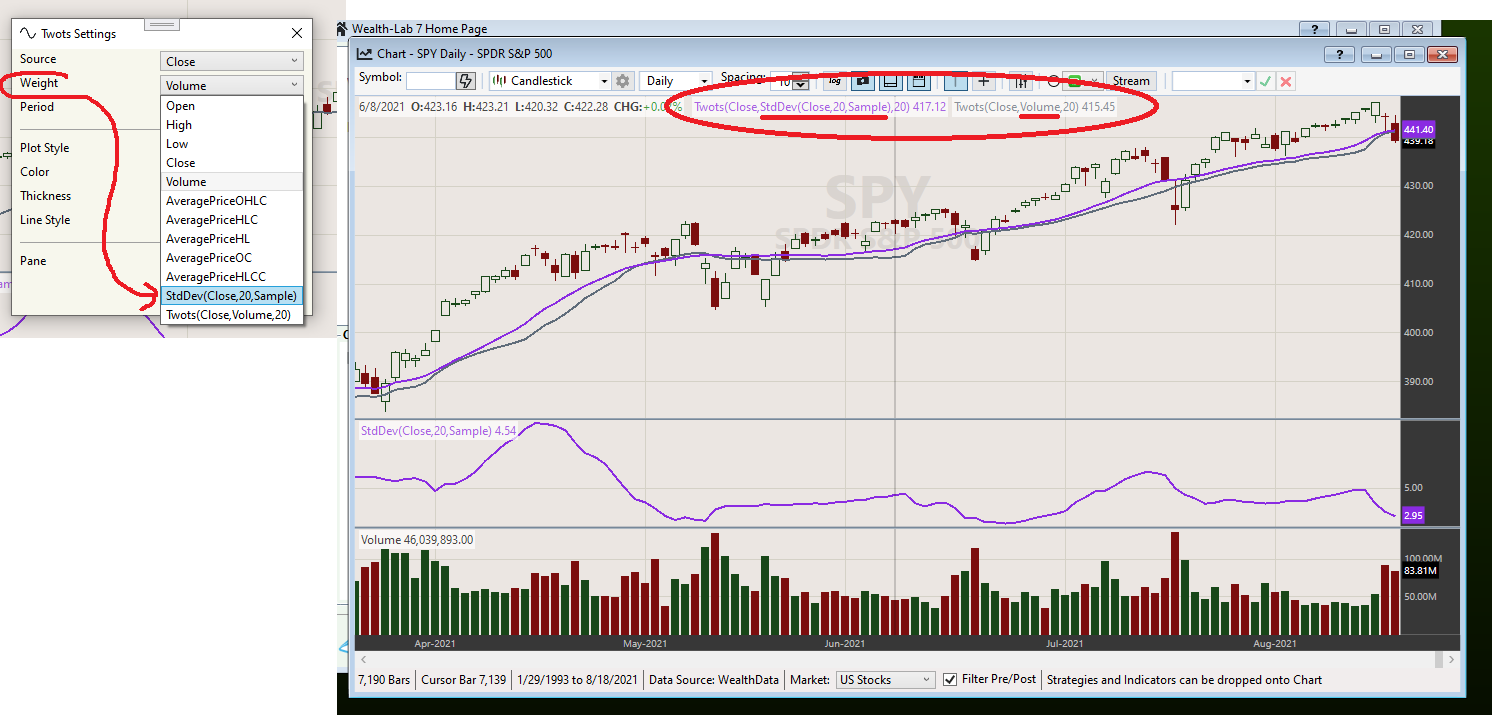1492x715 pixels.
Task: Click into the Symbol input field
Action: pos(431,81)
